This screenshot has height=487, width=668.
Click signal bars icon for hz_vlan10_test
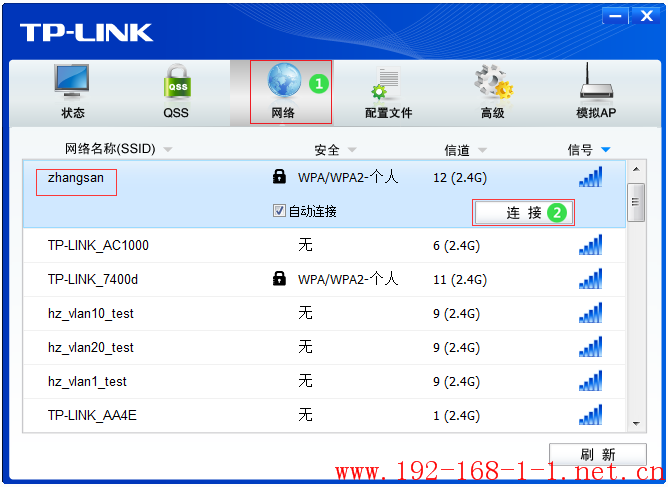pos(590,313)
